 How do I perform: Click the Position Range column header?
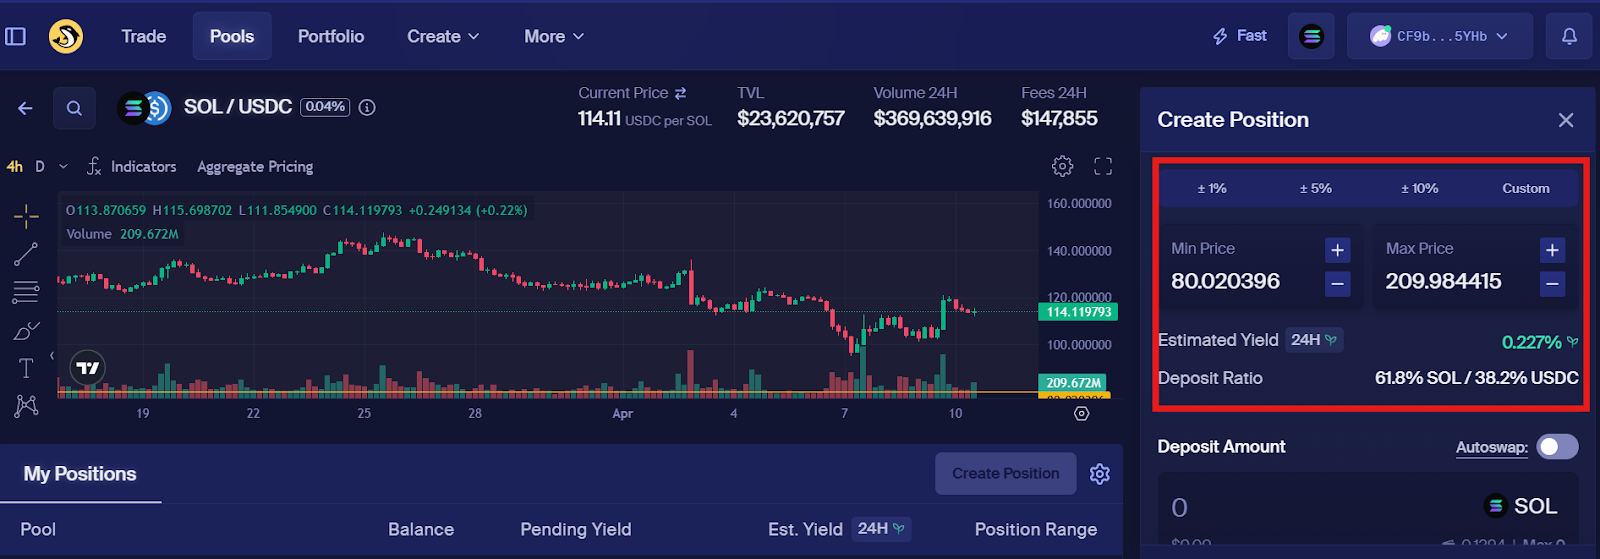1036,529
